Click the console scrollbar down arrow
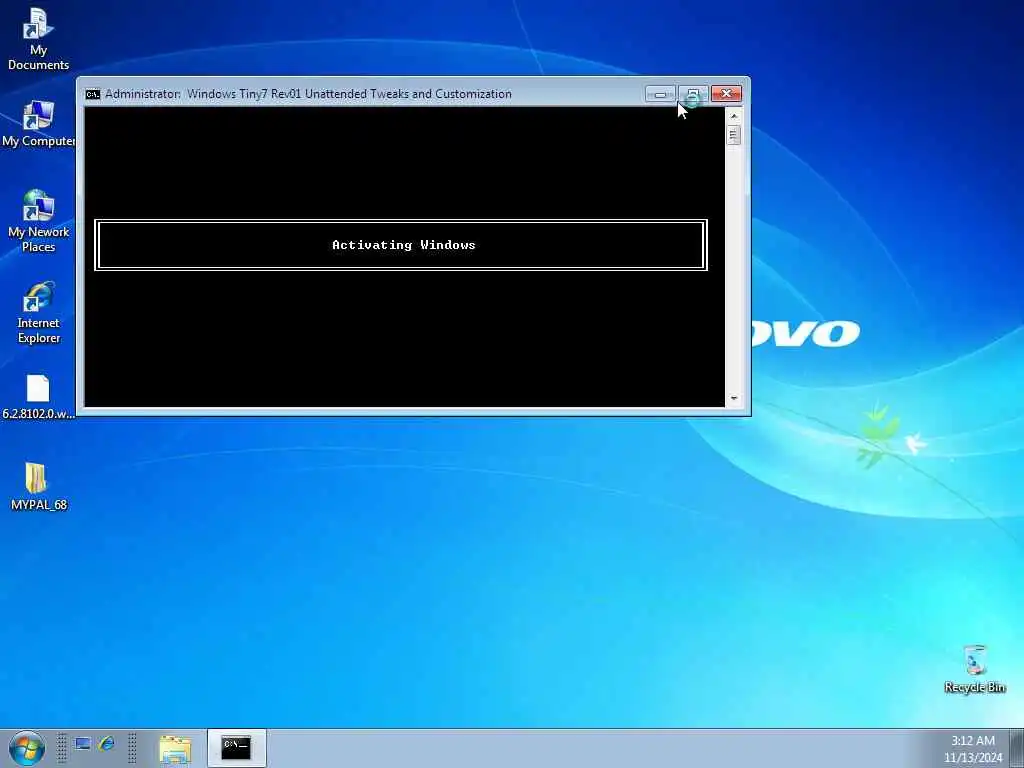The width and height of the screenshot is (1024, 768). click(x=733, y=398)
